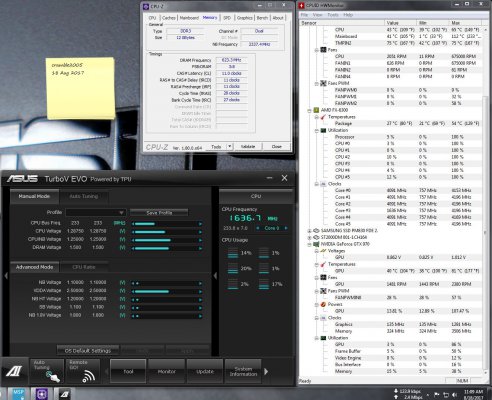This screenshot has height=400, width=492.
Task: Open the Monitor section in AI Suite
Action: click(x=166, y=371)
